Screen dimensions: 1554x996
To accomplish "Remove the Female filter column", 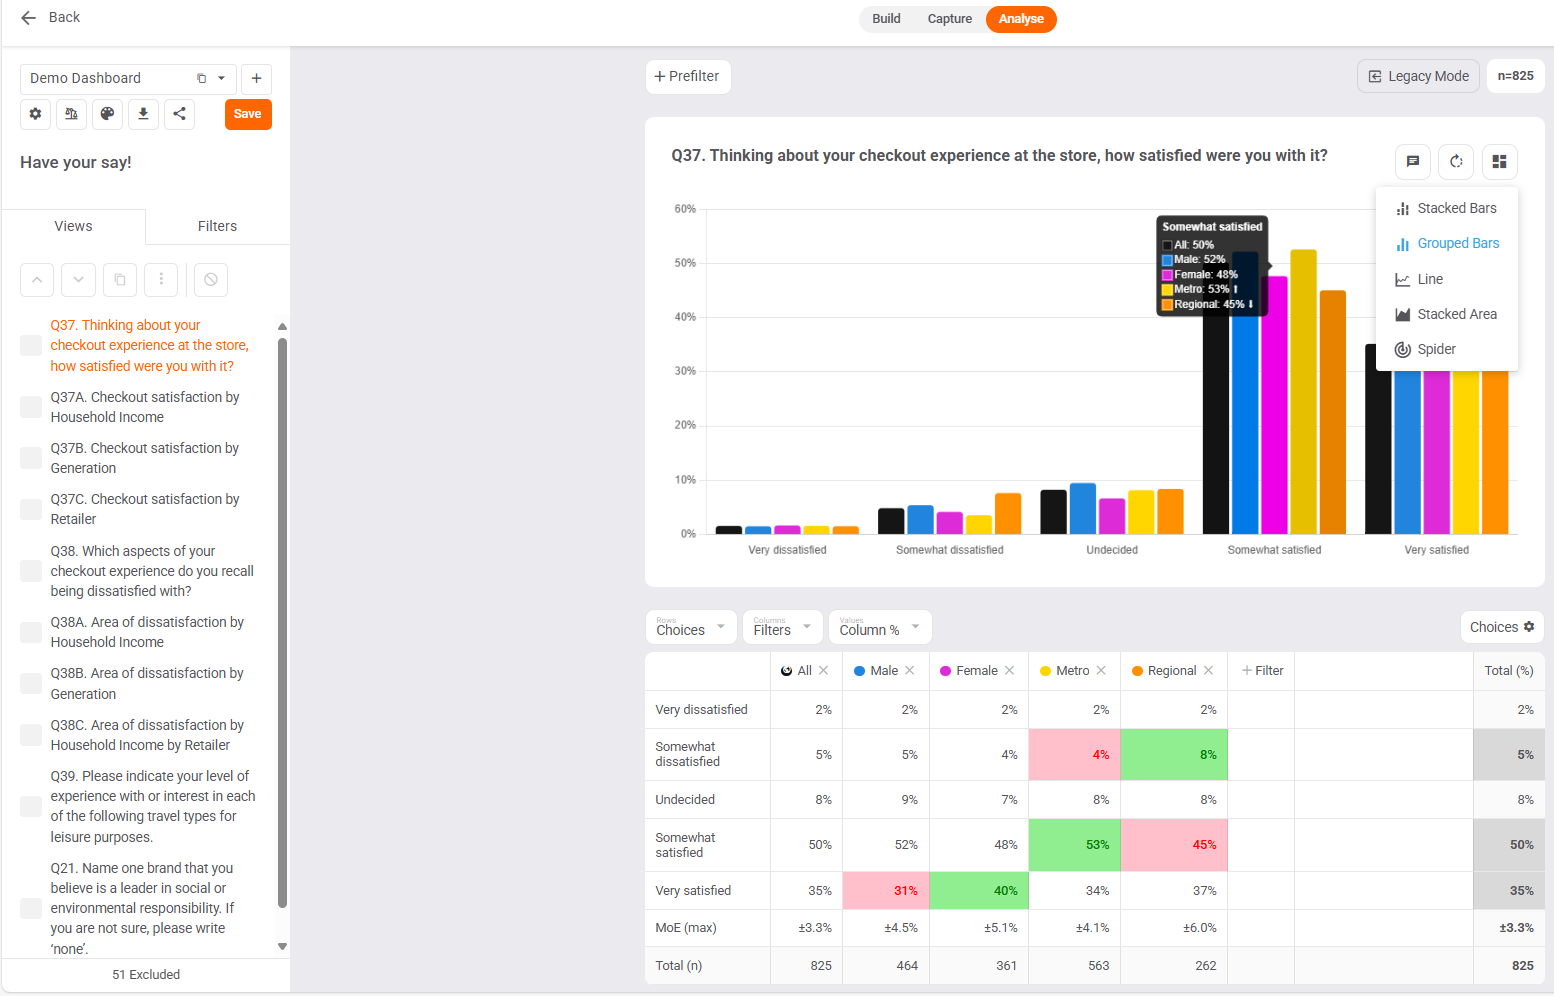I will 1010,671.
